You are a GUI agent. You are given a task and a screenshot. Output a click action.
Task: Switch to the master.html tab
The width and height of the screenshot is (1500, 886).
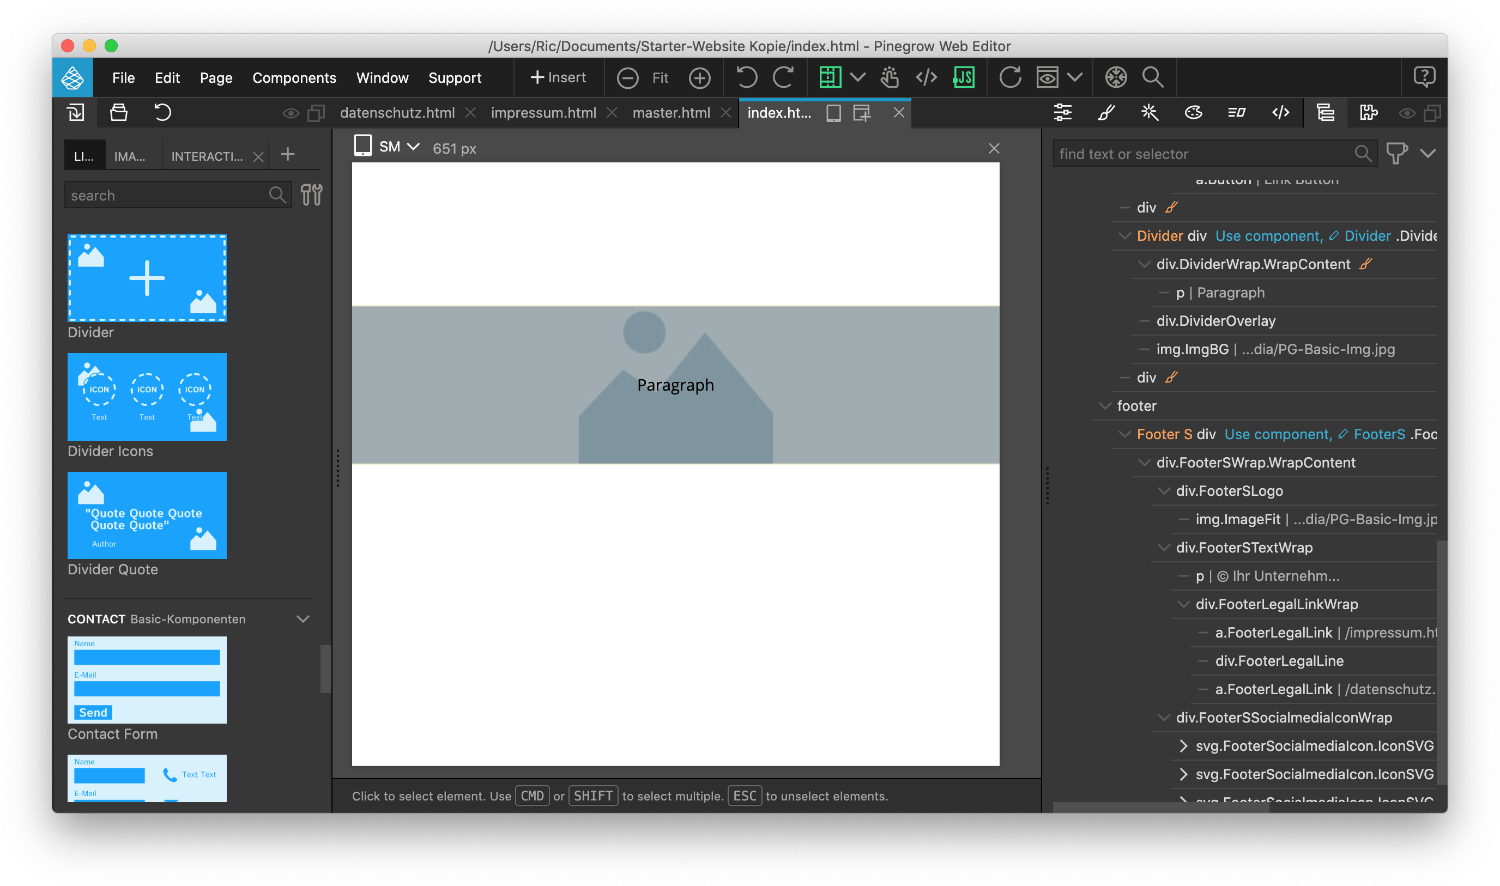pyautogui.click(x=671, y=113)
